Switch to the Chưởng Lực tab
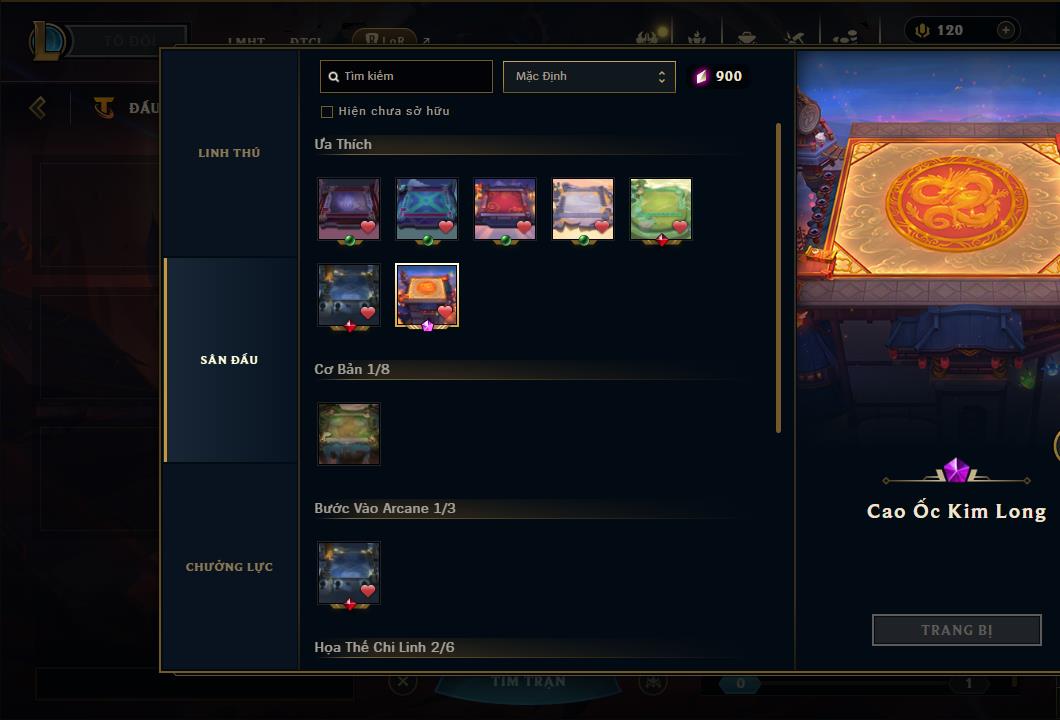This screenshot has width=1060, height=720. coord(229,567)
